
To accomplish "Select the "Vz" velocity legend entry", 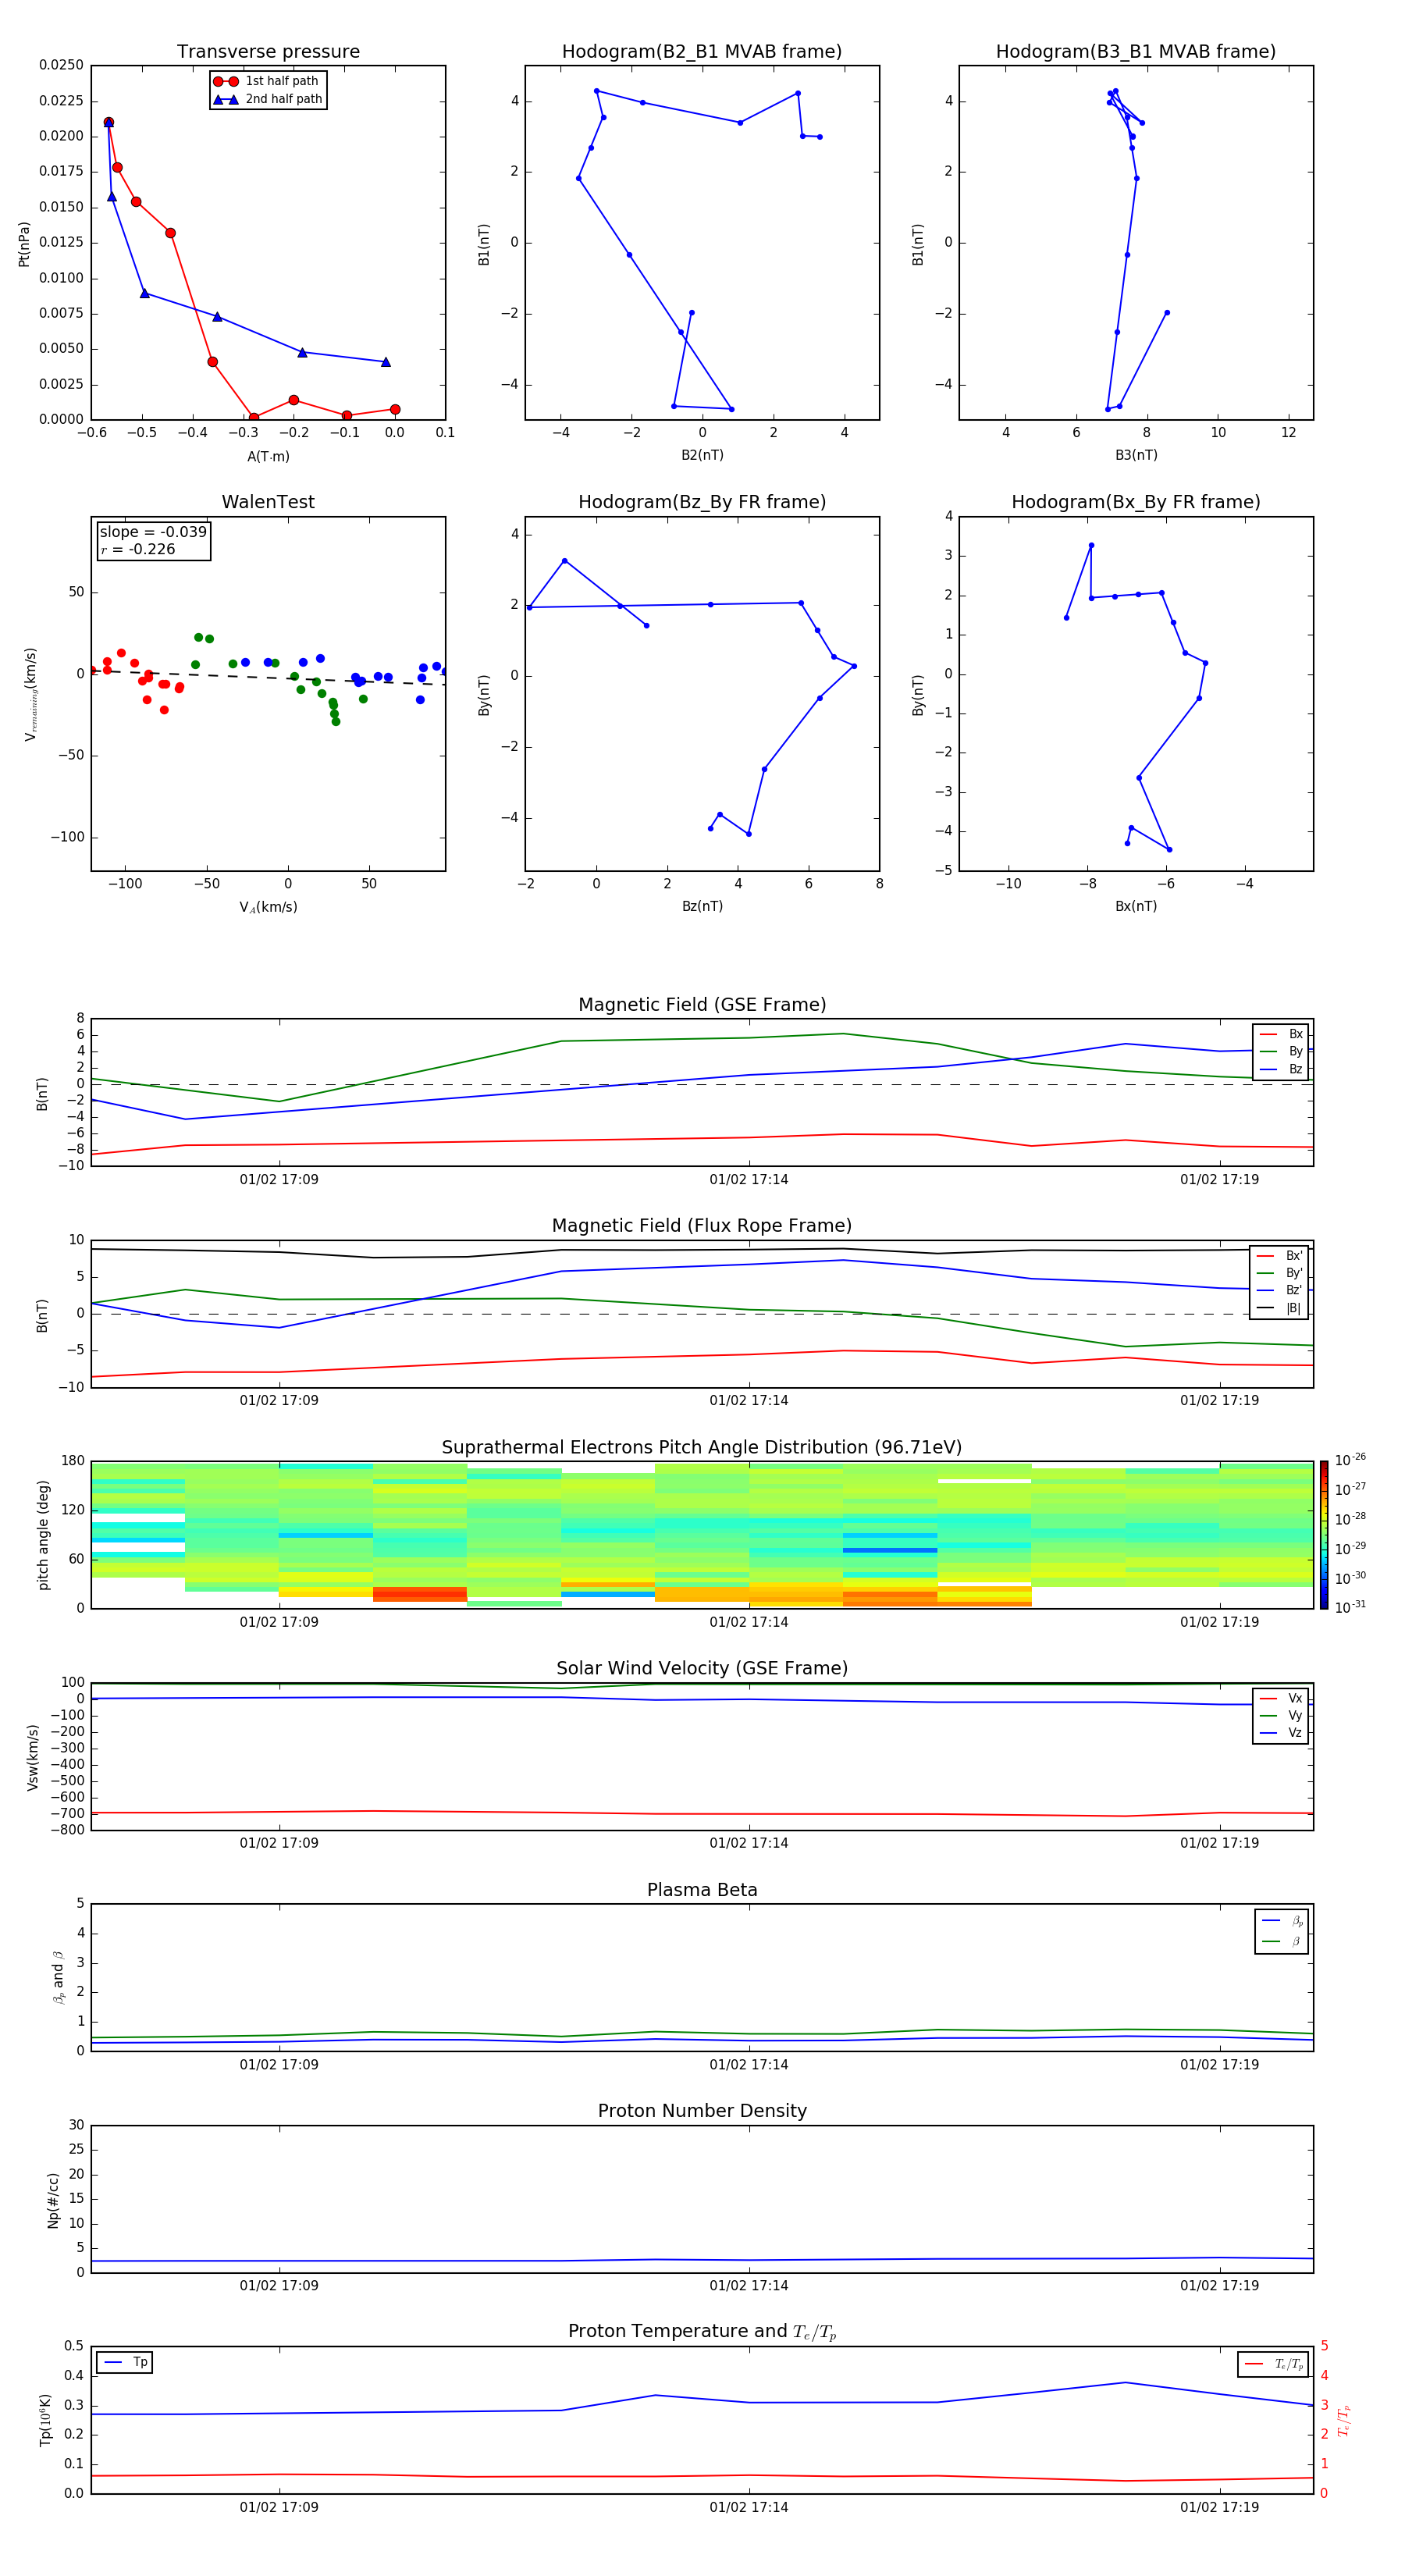I will tap(1282, 1733).
